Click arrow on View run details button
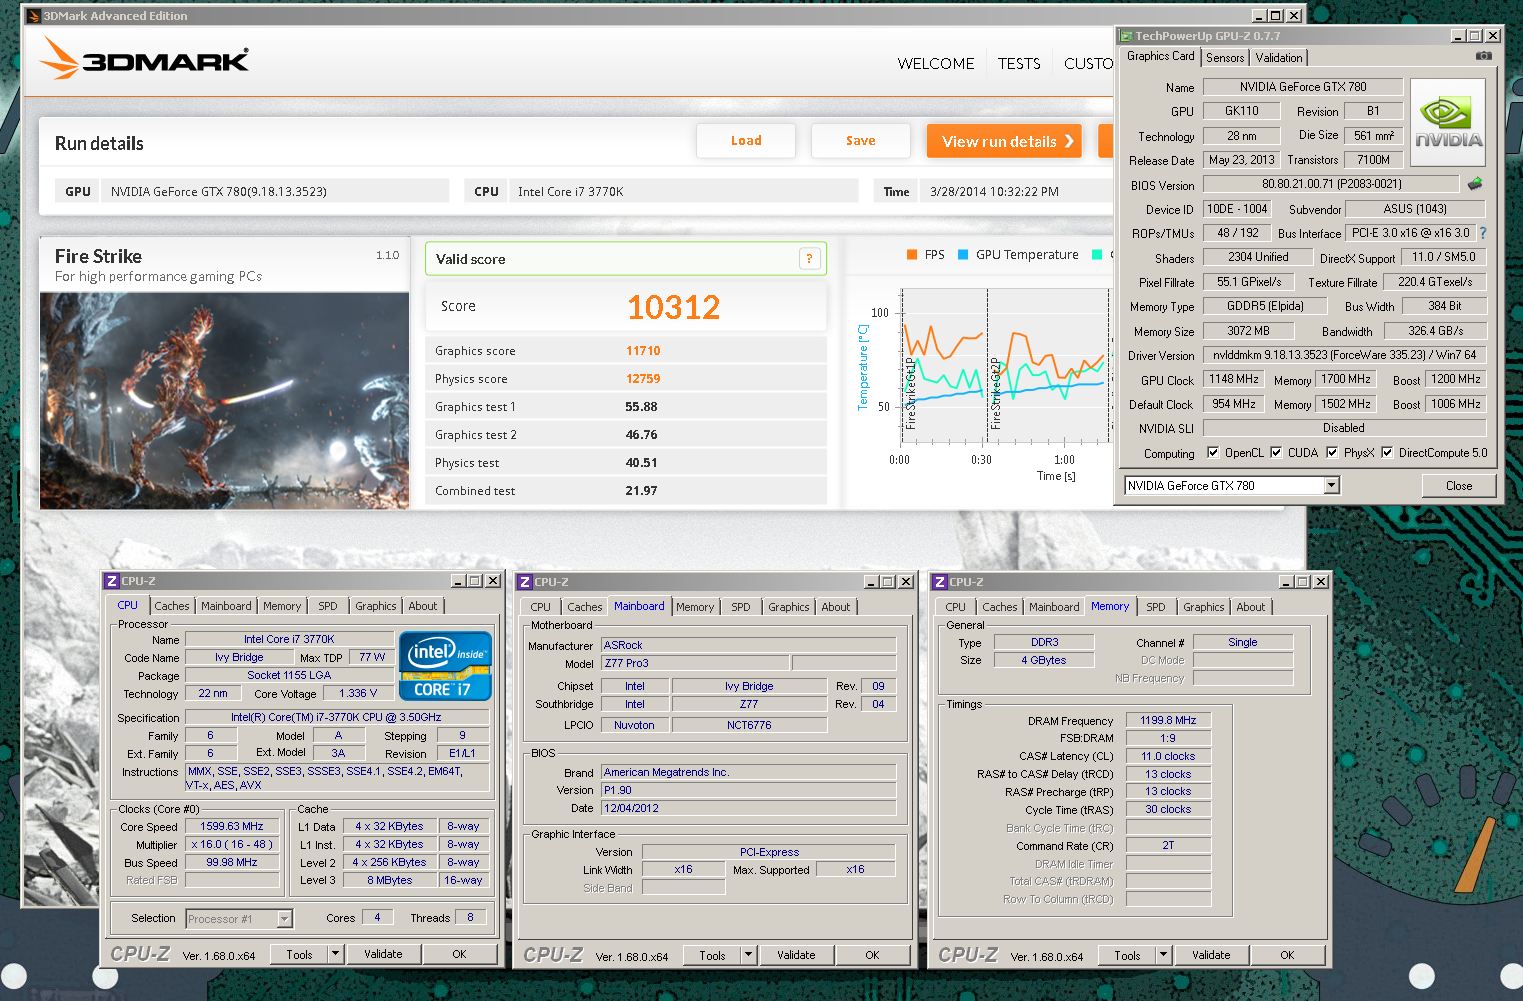 [1068, 141]
